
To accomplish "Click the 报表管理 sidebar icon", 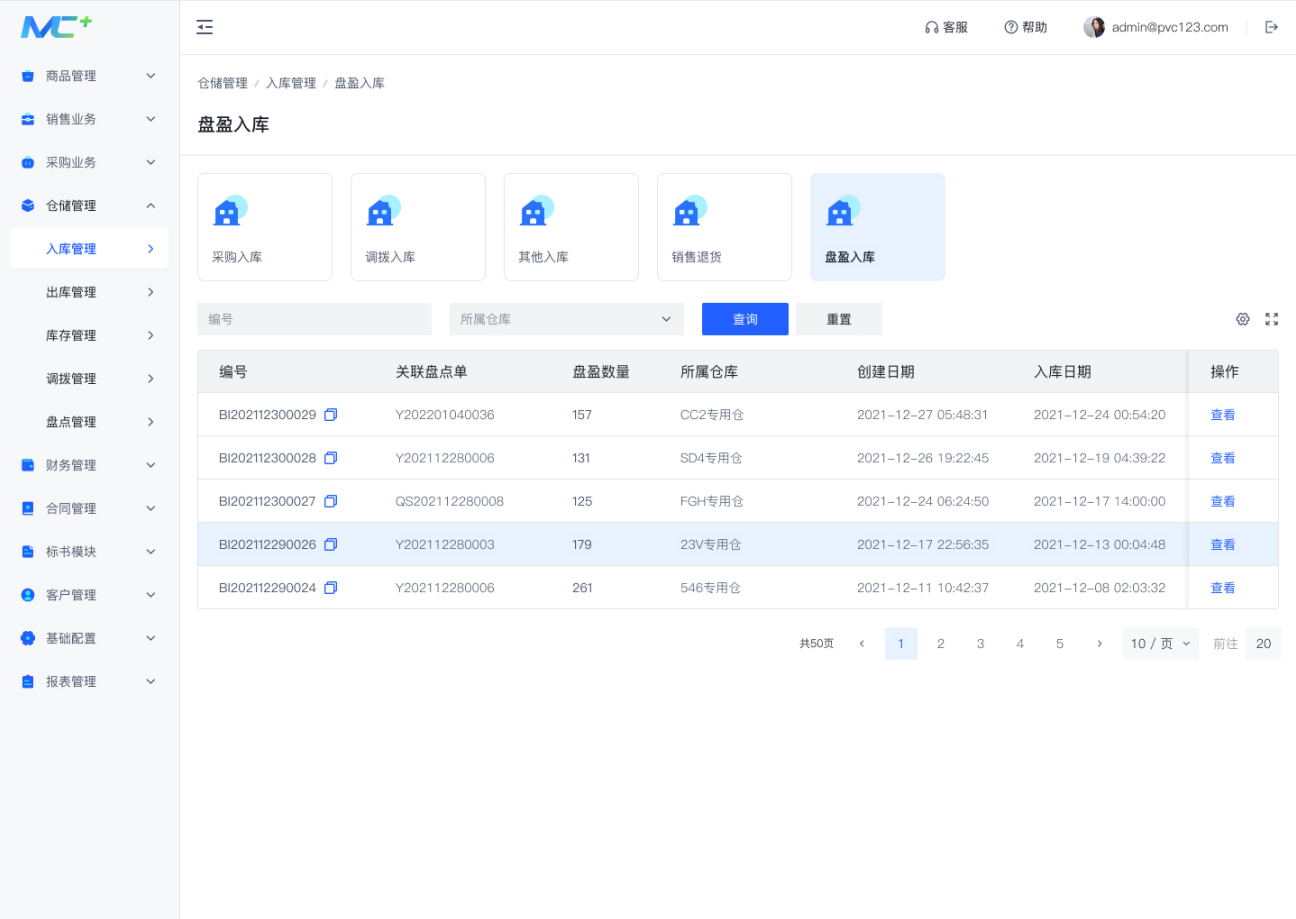I will click(x=28, y=681).
